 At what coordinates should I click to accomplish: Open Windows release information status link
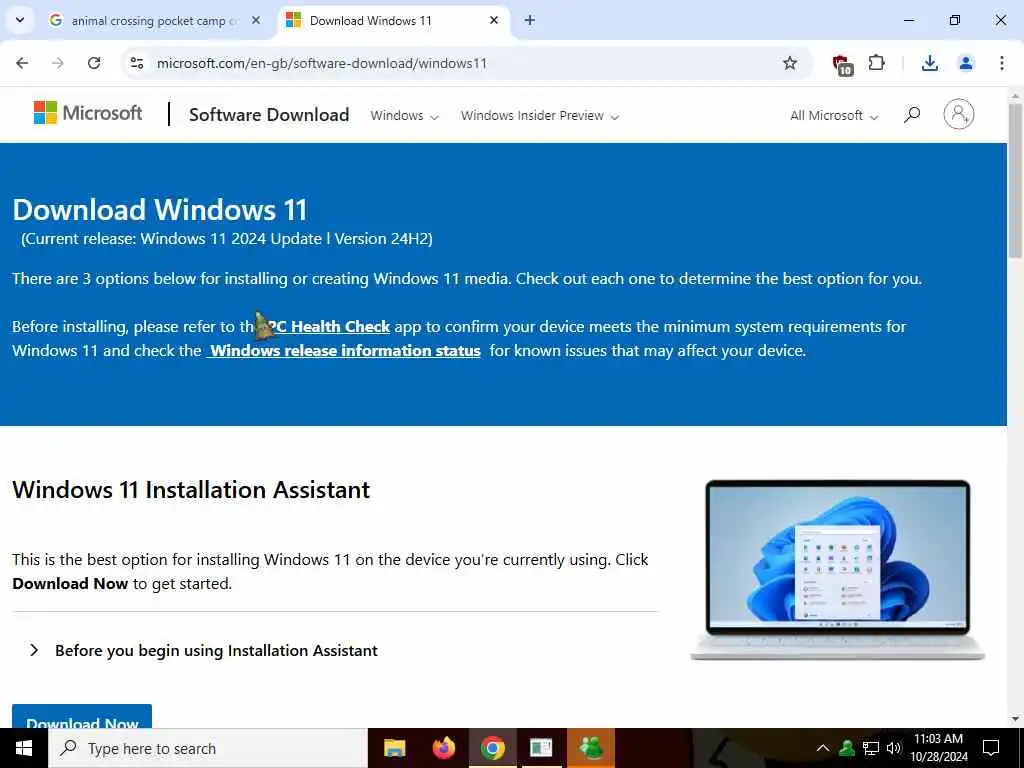coord(344,351)
